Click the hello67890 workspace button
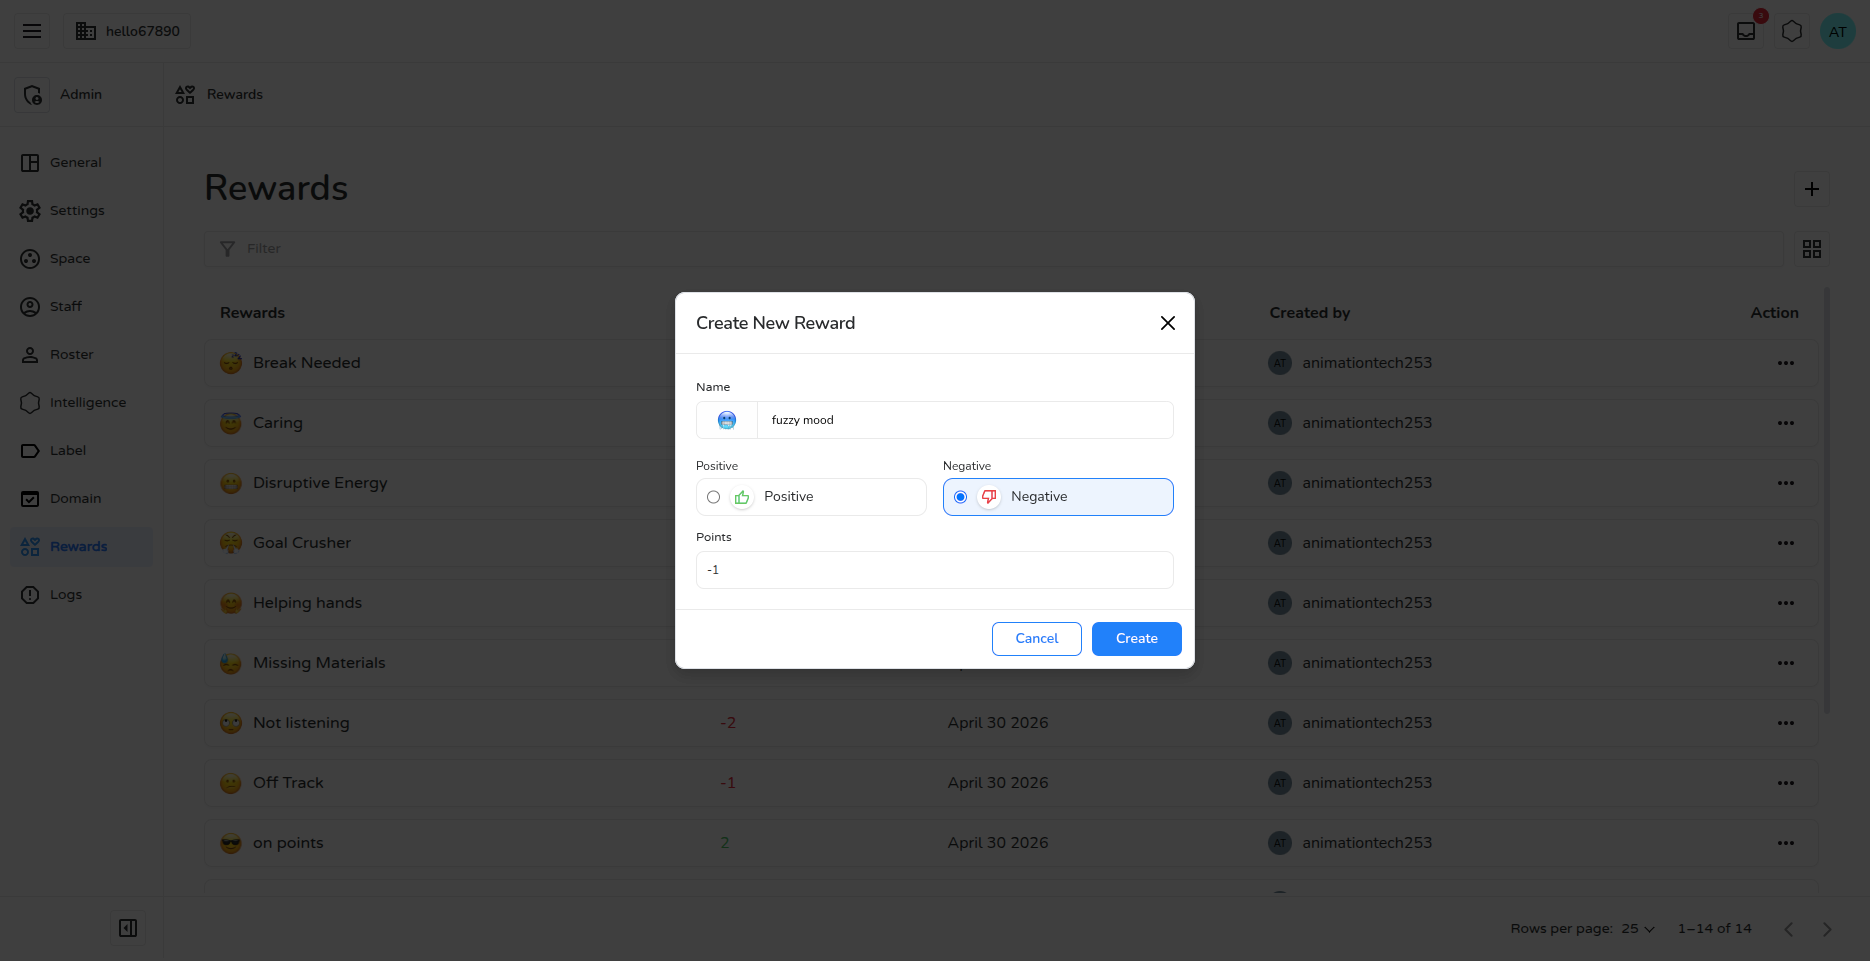The height and width of the screenshot is (961, 1870). click(127, 31)
